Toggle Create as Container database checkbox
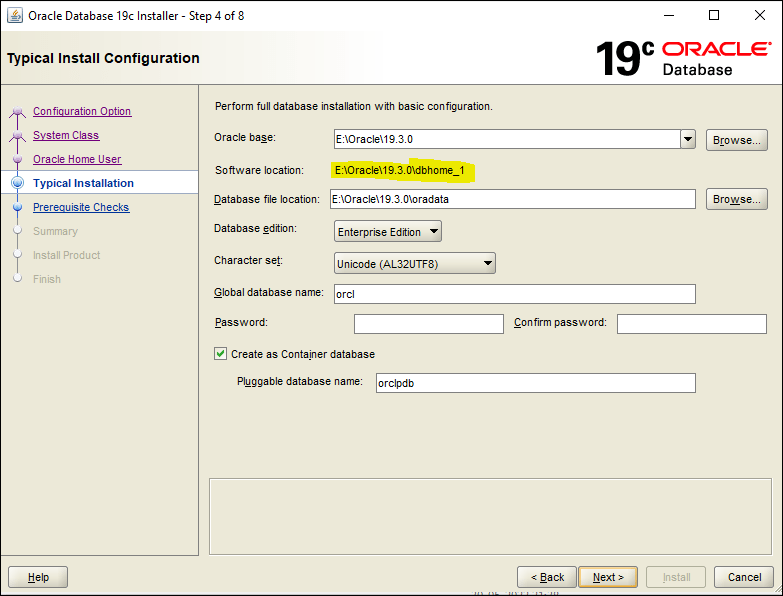 (x=220, y=354)
